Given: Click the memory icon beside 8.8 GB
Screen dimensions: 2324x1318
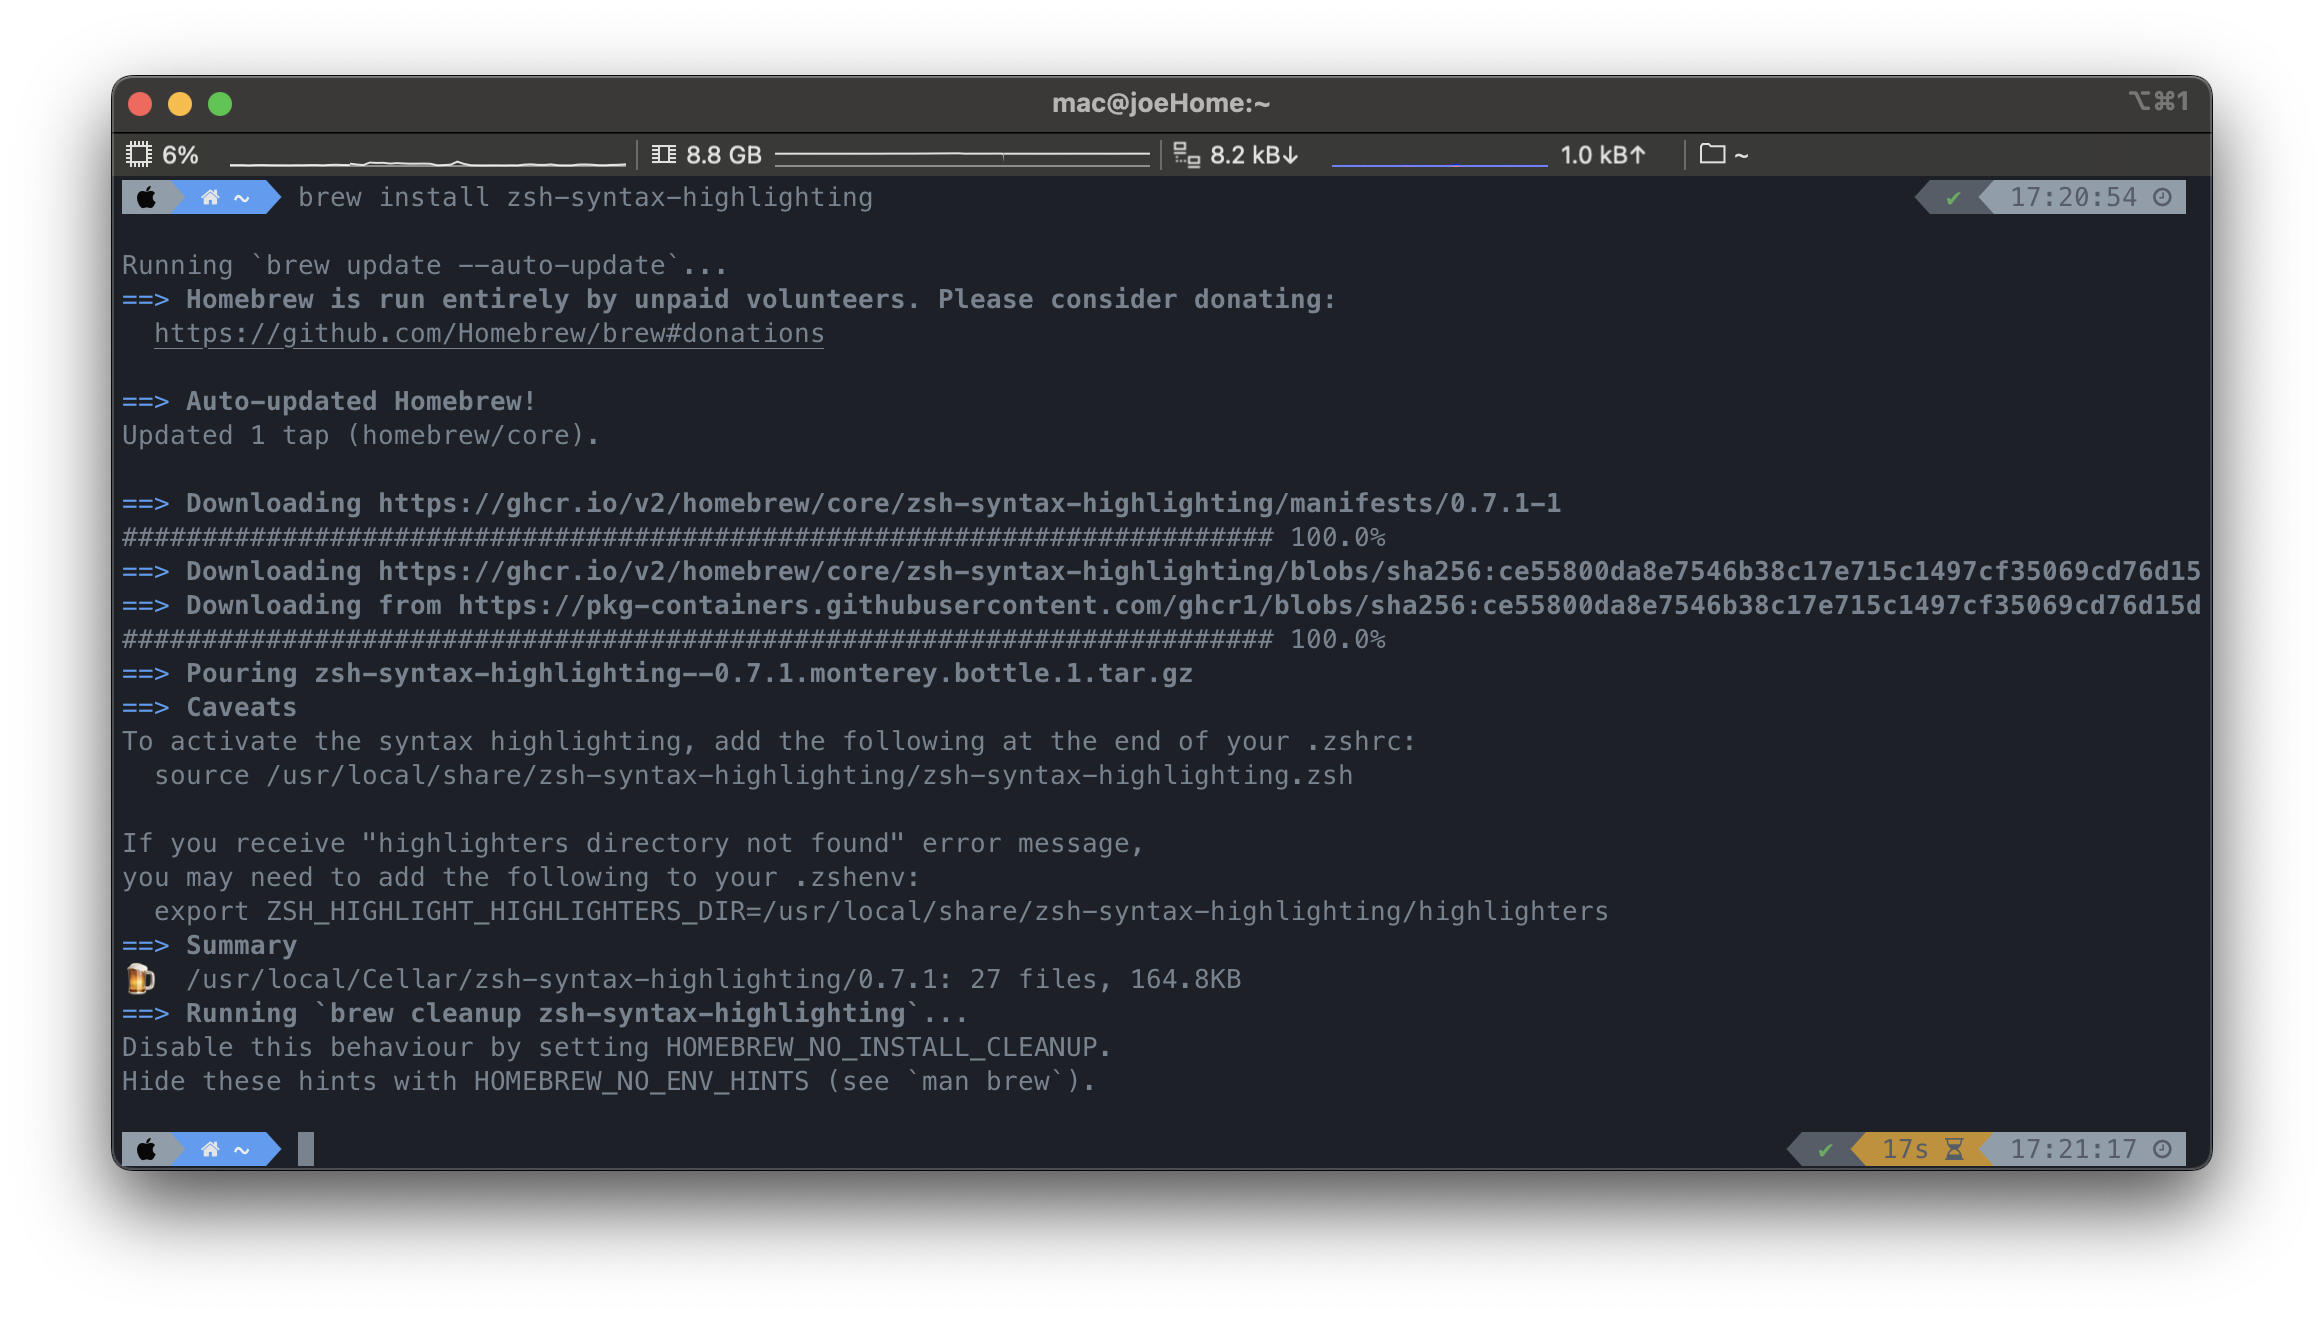Looking at the screenshot, I should tap(663, 155).
